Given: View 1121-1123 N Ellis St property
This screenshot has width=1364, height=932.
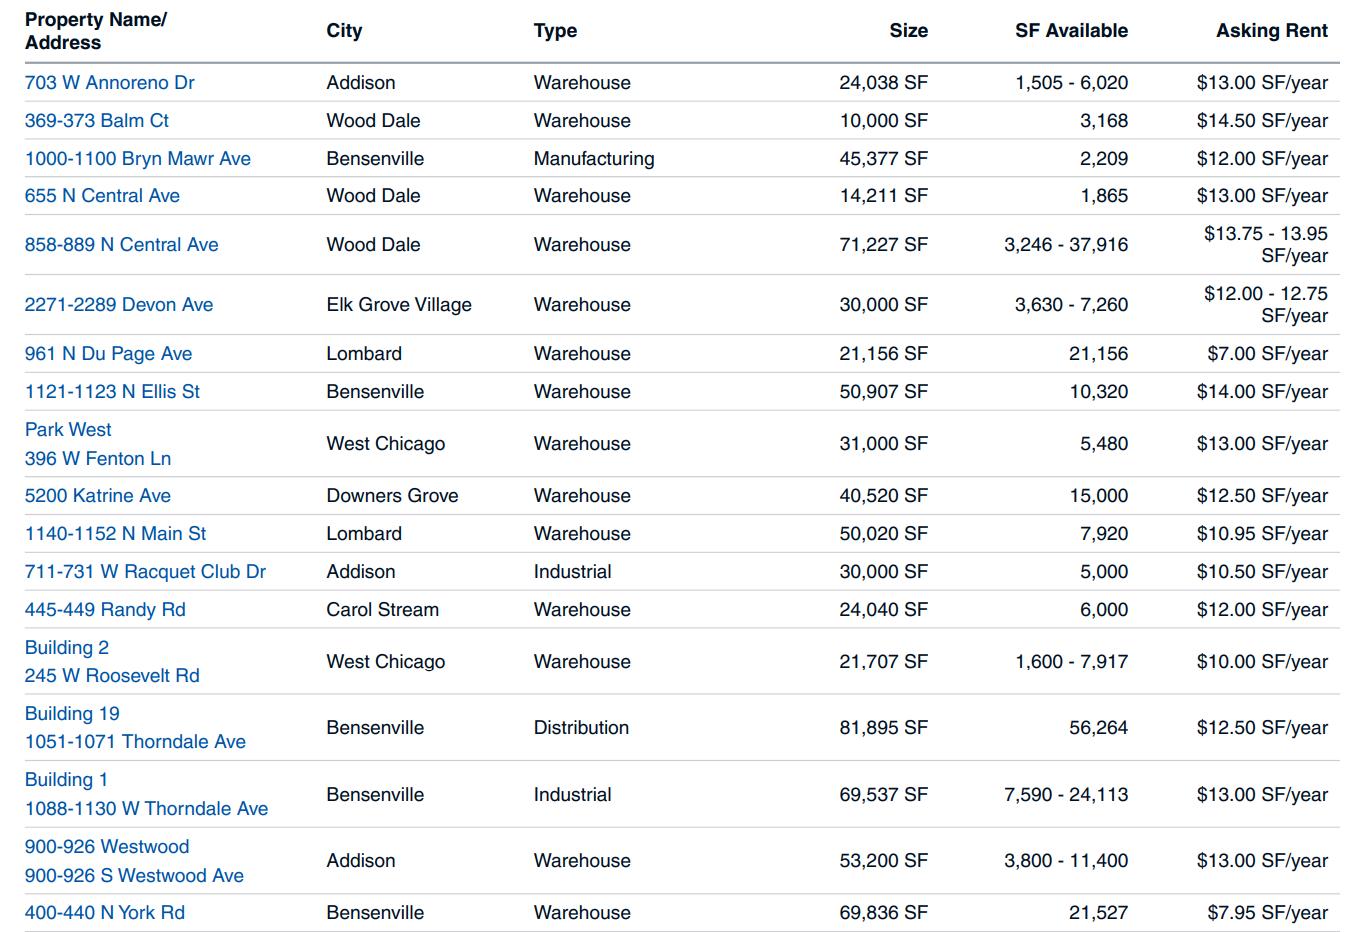Looking at the screenshot, I should coord(112,392).
